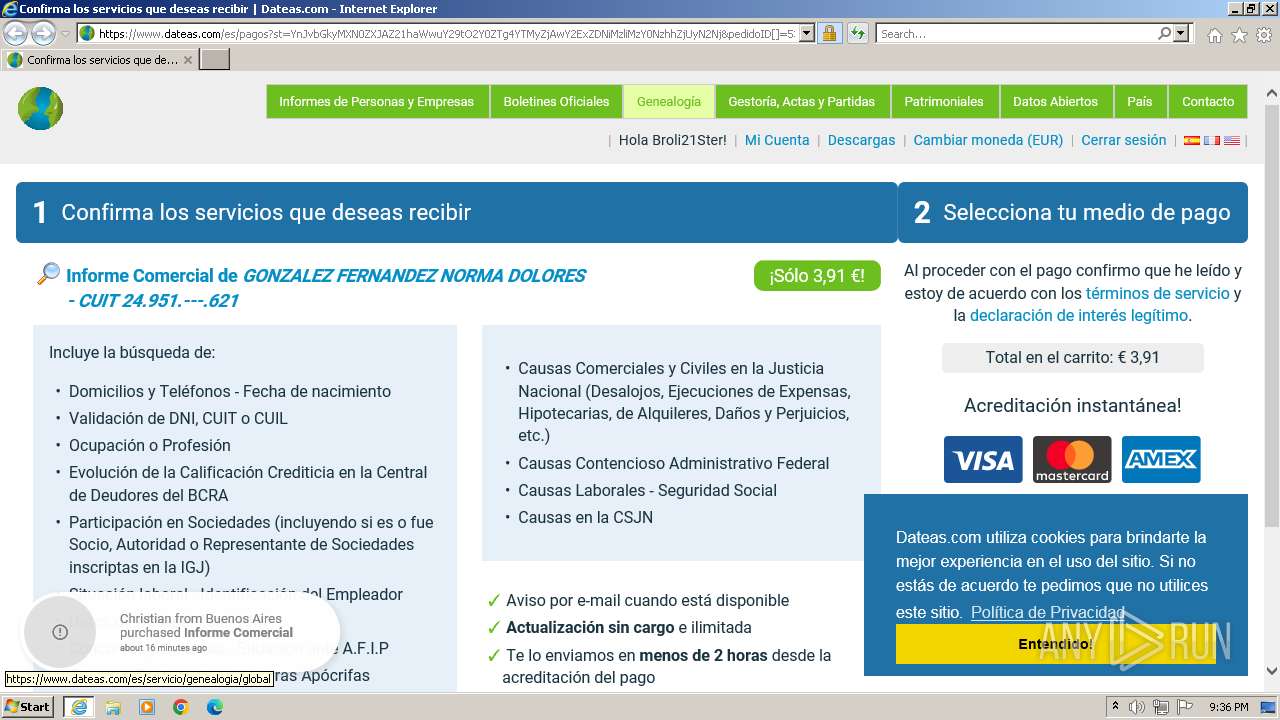Image resolution: width=1280 pixels, height=720 pixels.
Task: Click the yellow Entendido! cookie button
Action: click(x=1055, y=644)
